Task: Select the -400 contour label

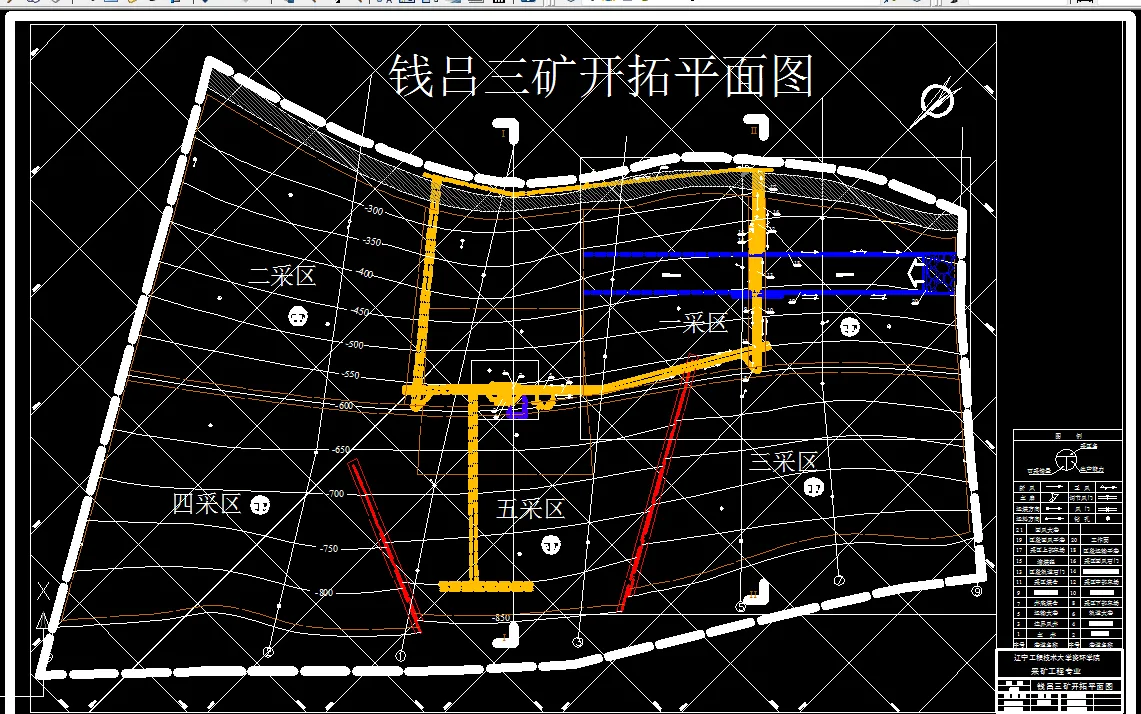Action: tap(363, 273)
